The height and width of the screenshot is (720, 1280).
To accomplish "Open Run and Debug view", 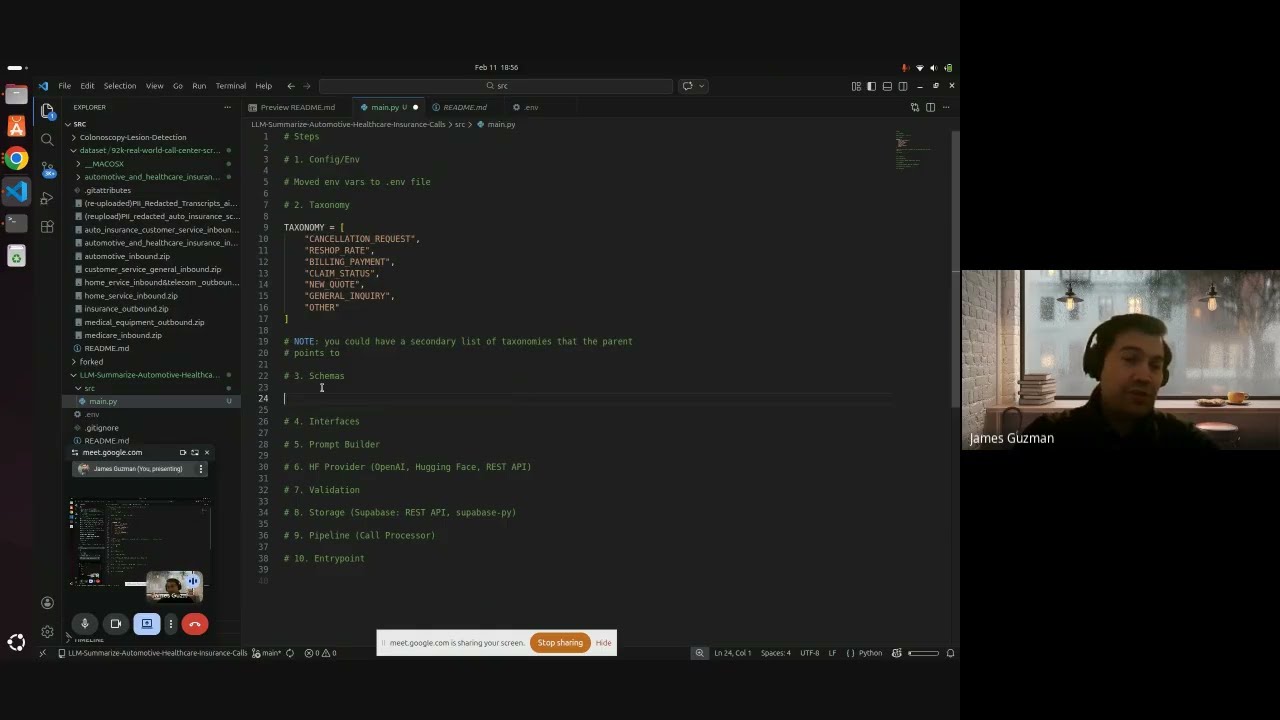I will tap(47, 198).
